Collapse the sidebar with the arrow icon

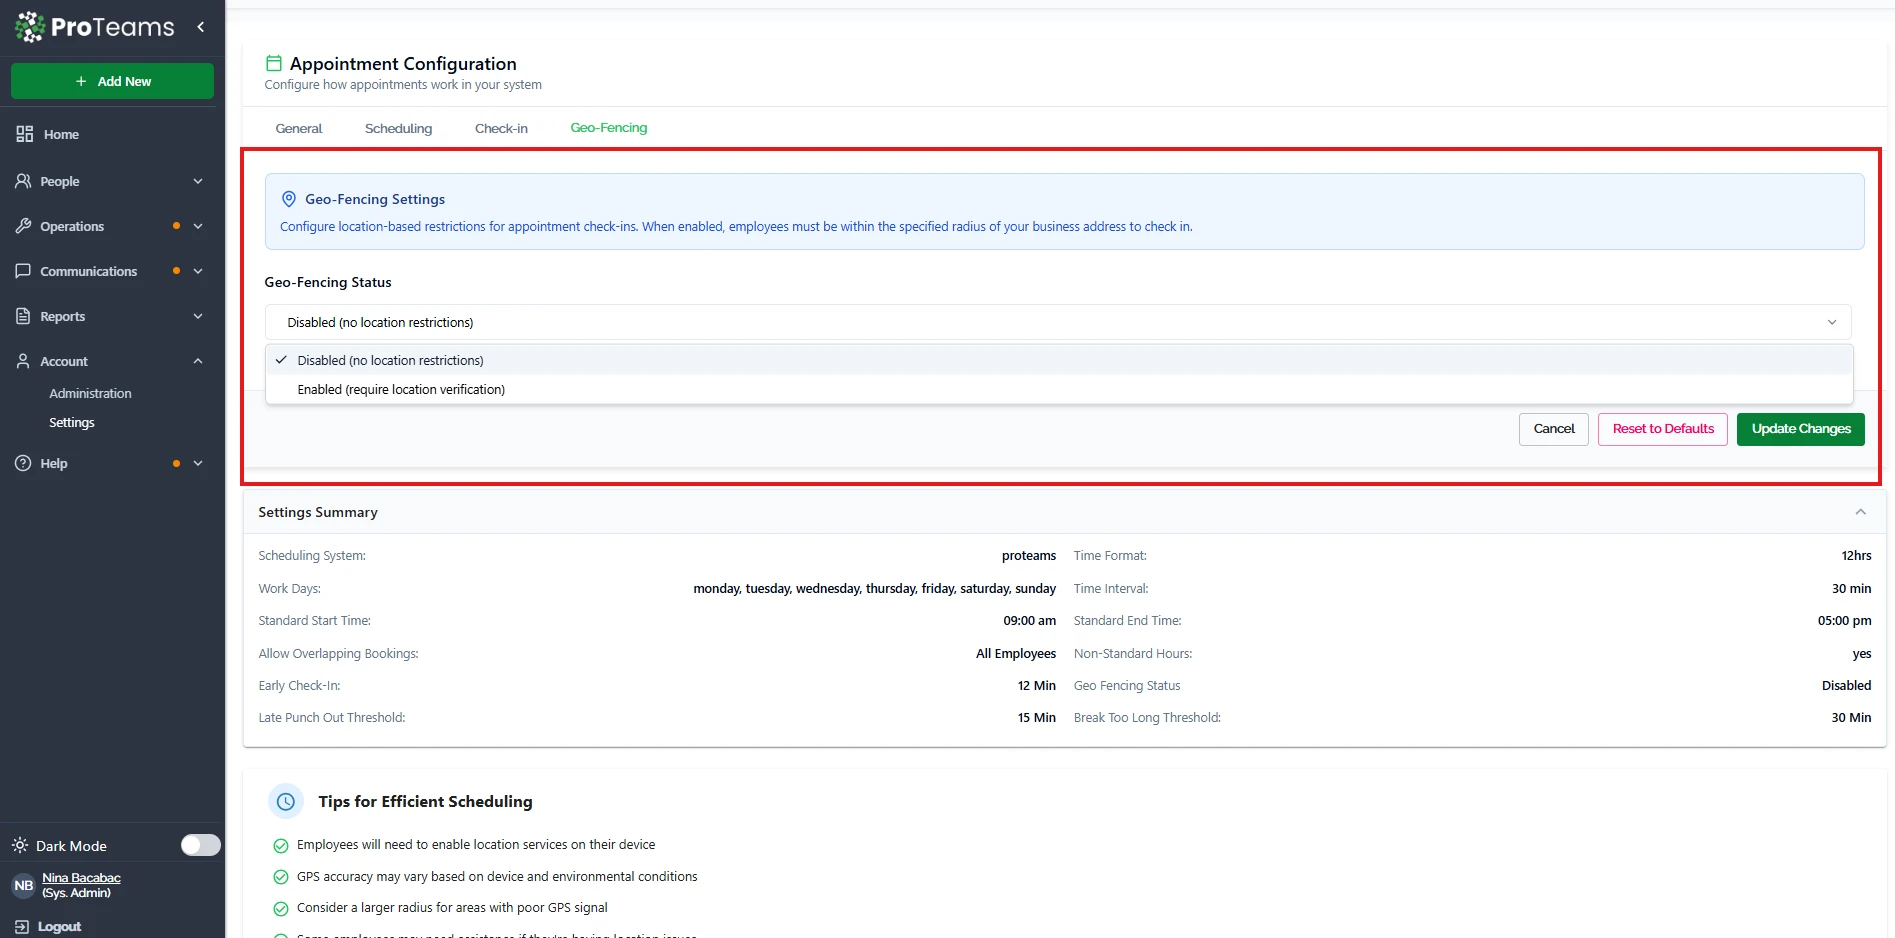pyautogui.click(x=201, y=27)
